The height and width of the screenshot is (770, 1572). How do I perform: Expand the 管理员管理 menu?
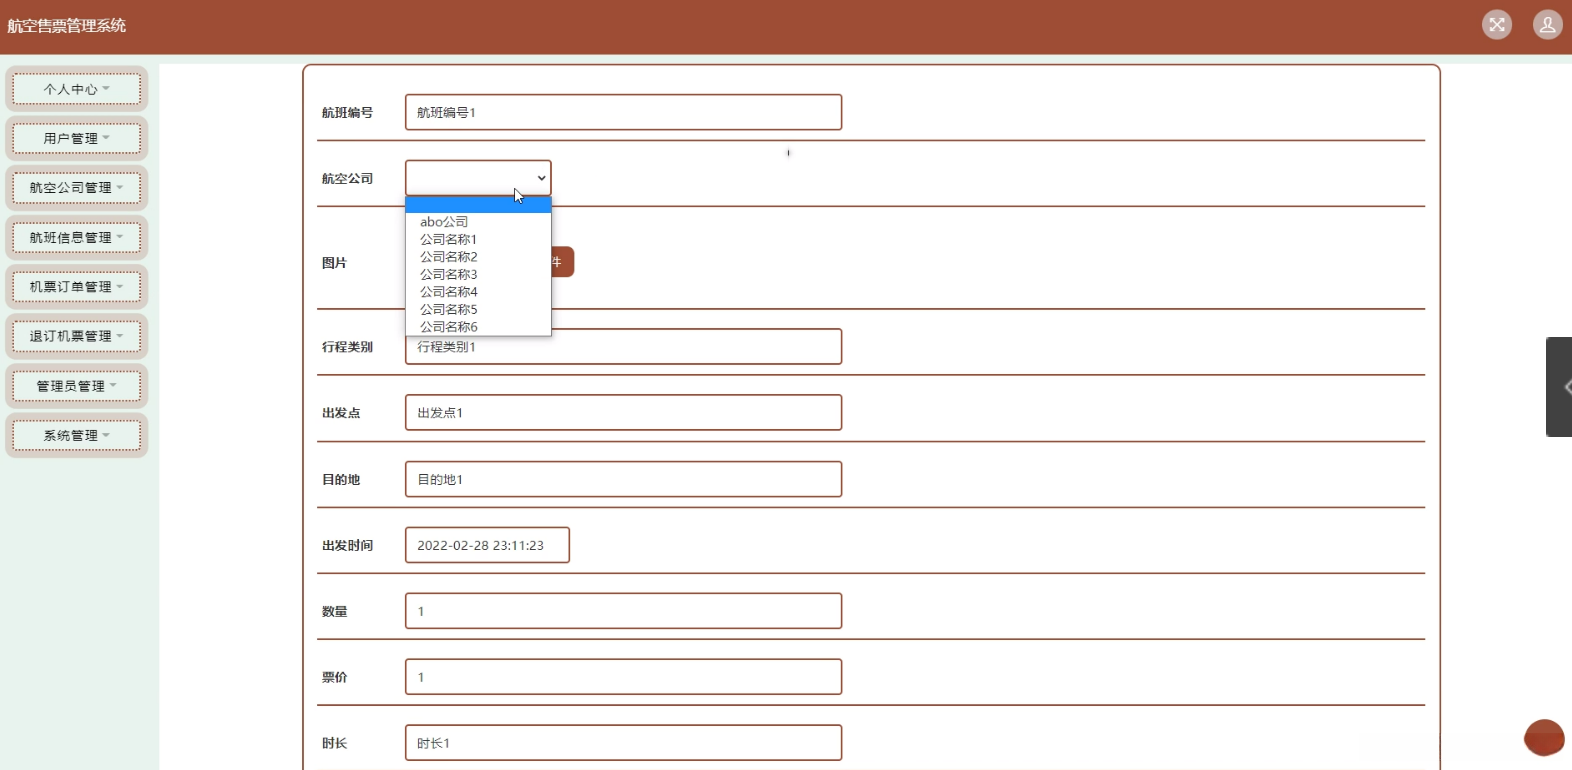click(77, 386)
